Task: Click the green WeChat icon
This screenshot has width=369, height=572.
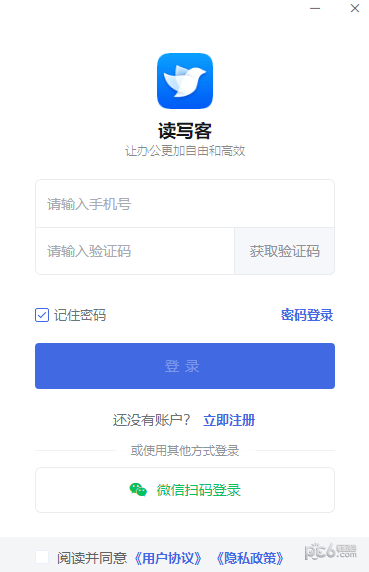Action: click(138, 490)
